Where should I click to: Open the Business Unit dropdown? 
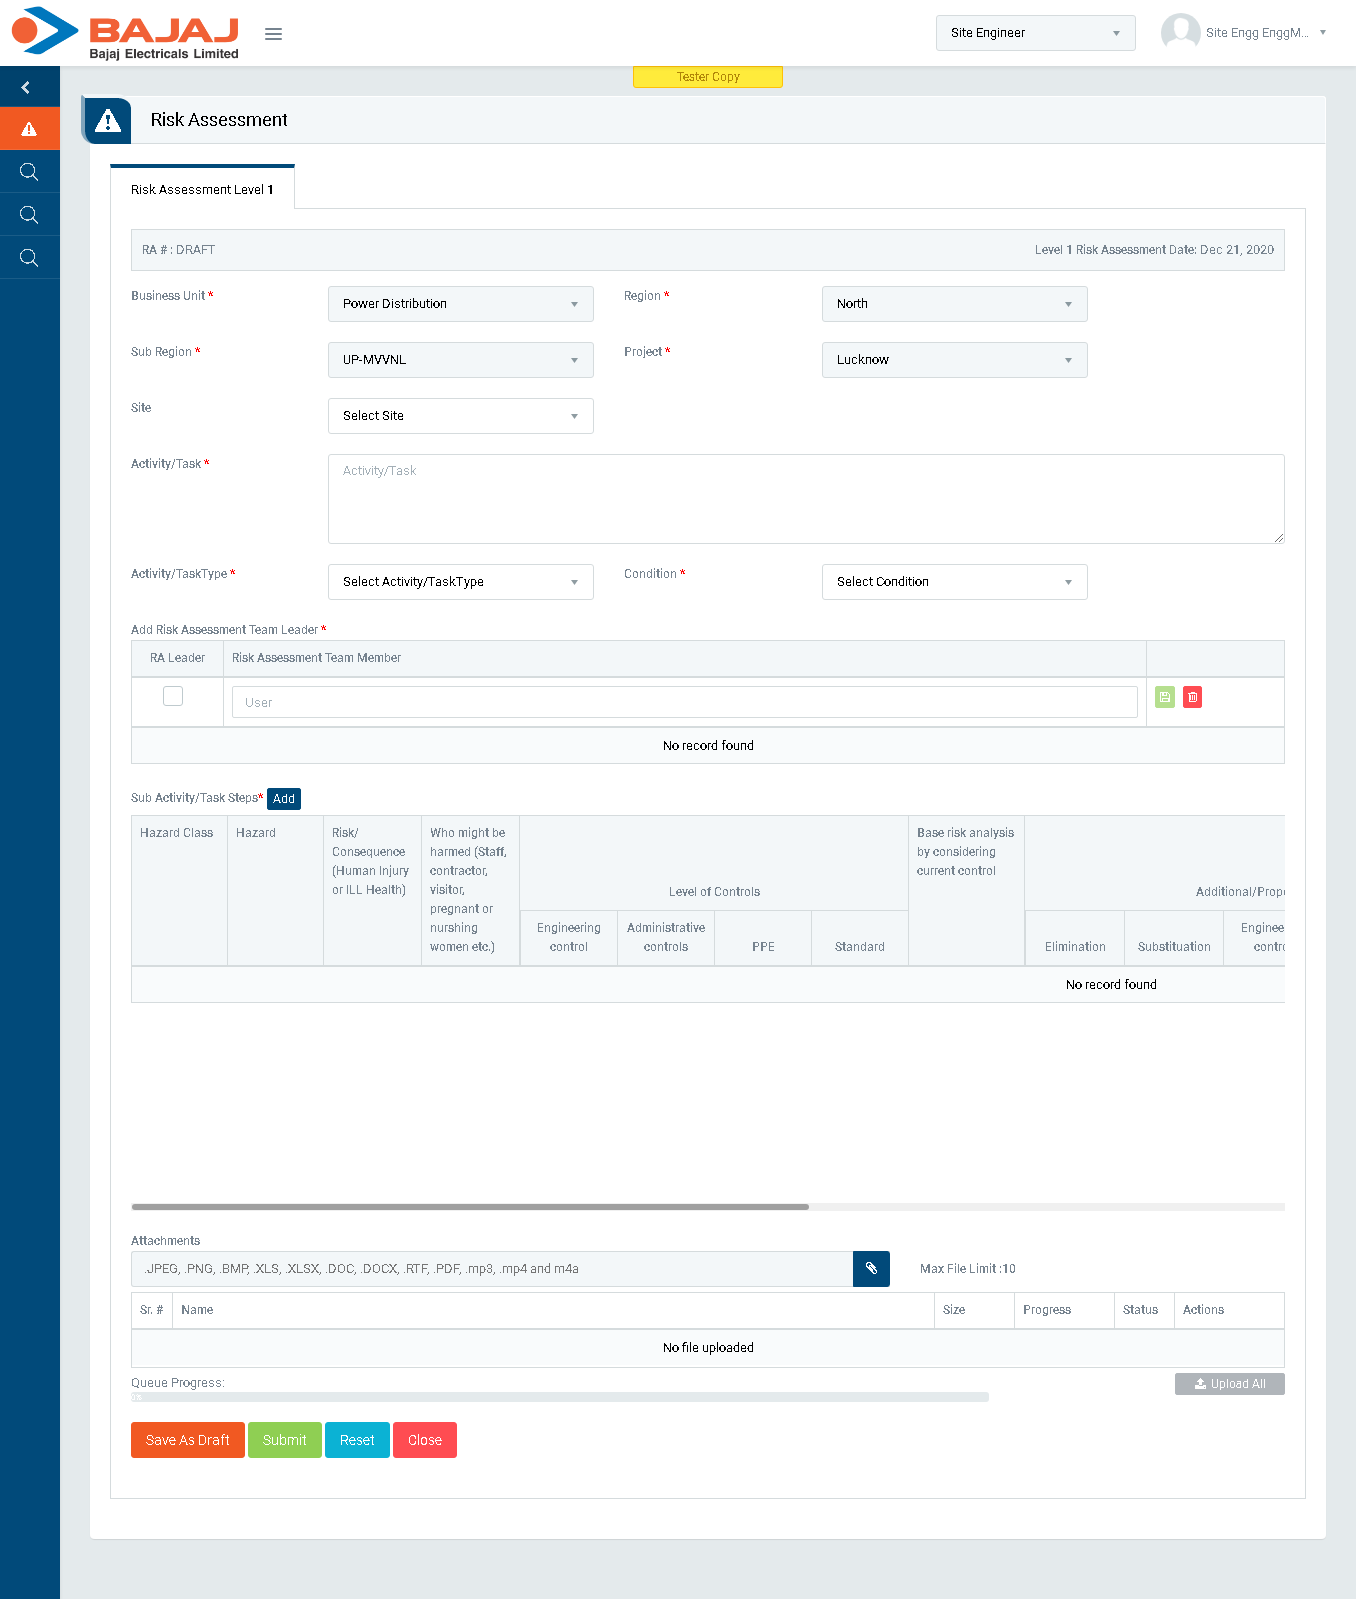point(460,304)
